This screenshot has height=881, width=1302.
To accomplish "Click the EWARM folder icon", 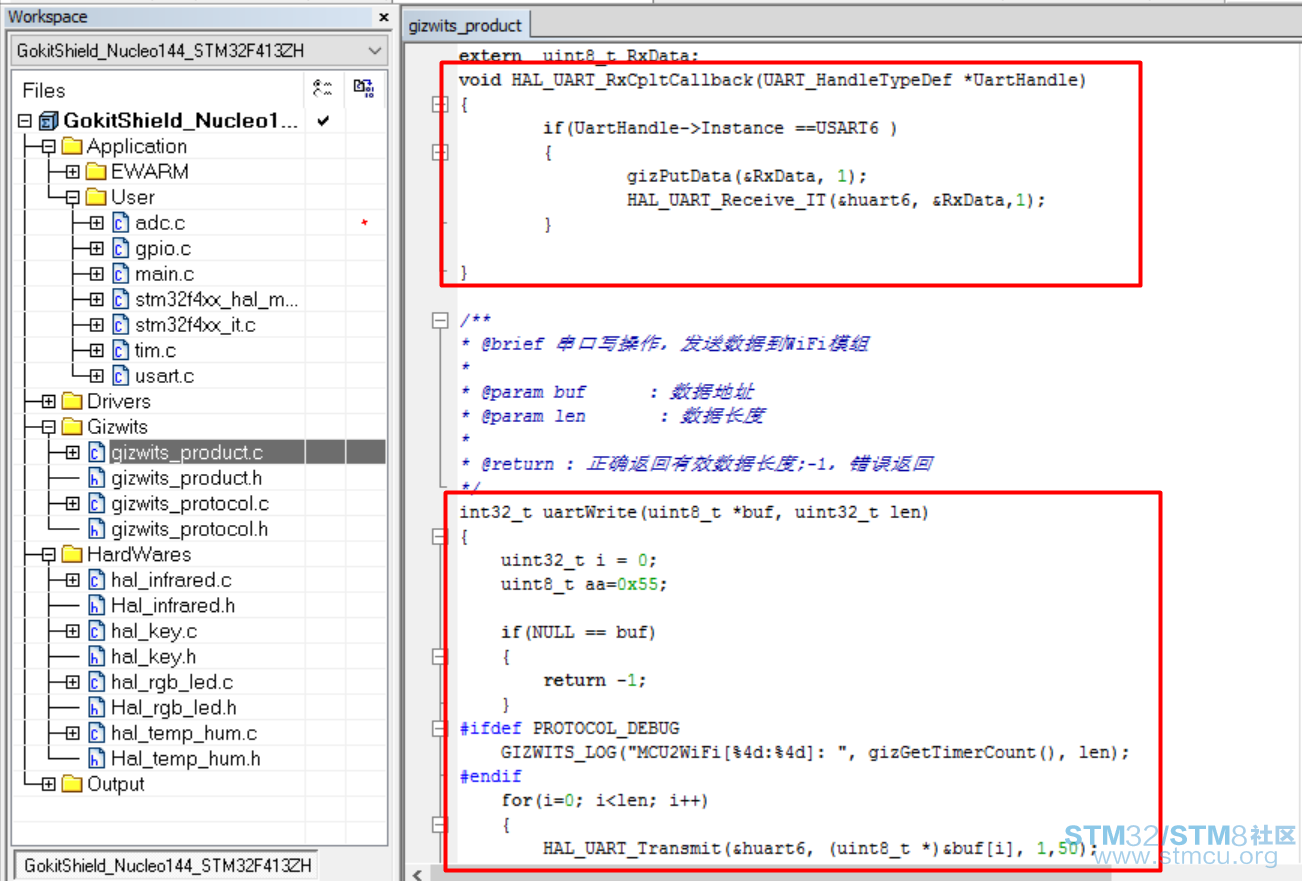I will click(96, 172).
